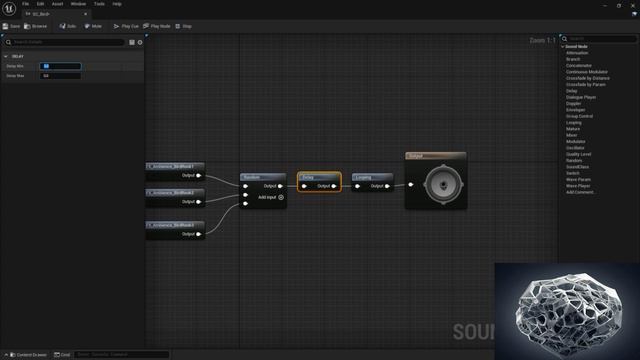Viewport: 640px width, 360px height.
Task: Open the Cmd console dropdown
Action: pos(62,355)
